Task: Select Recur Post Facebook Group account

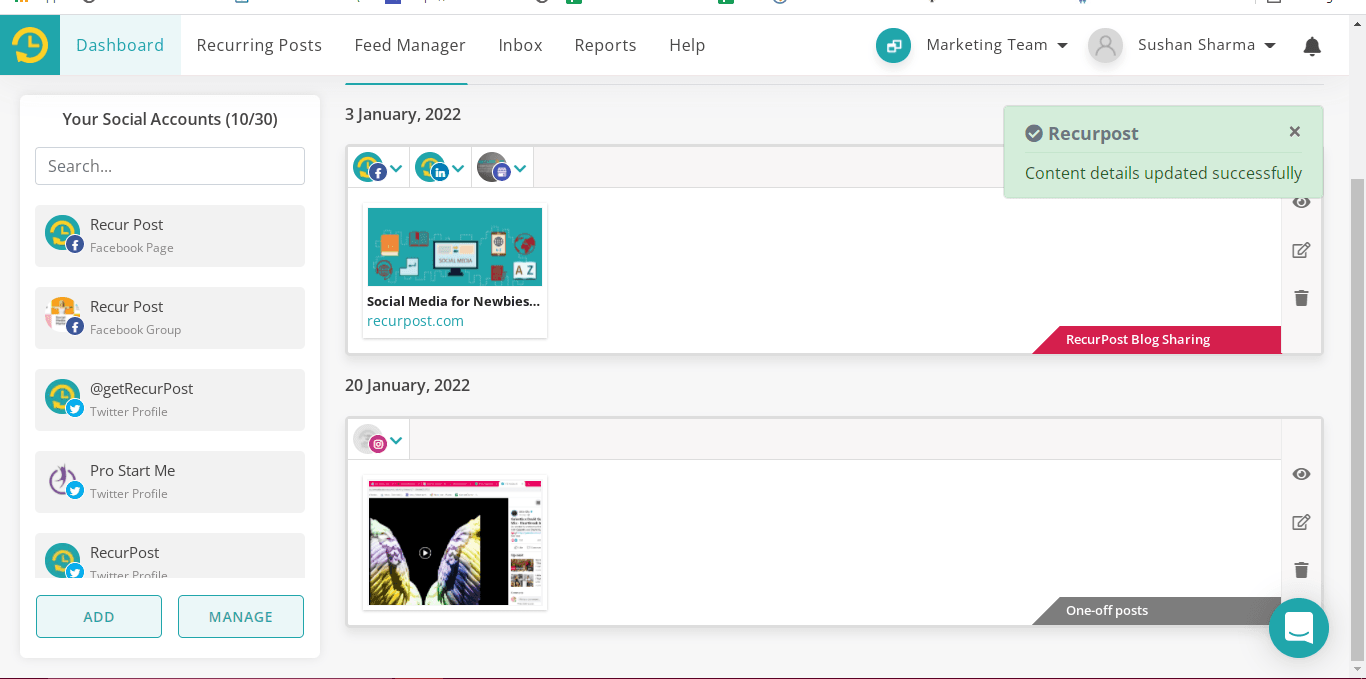Action: click(170, 318)
